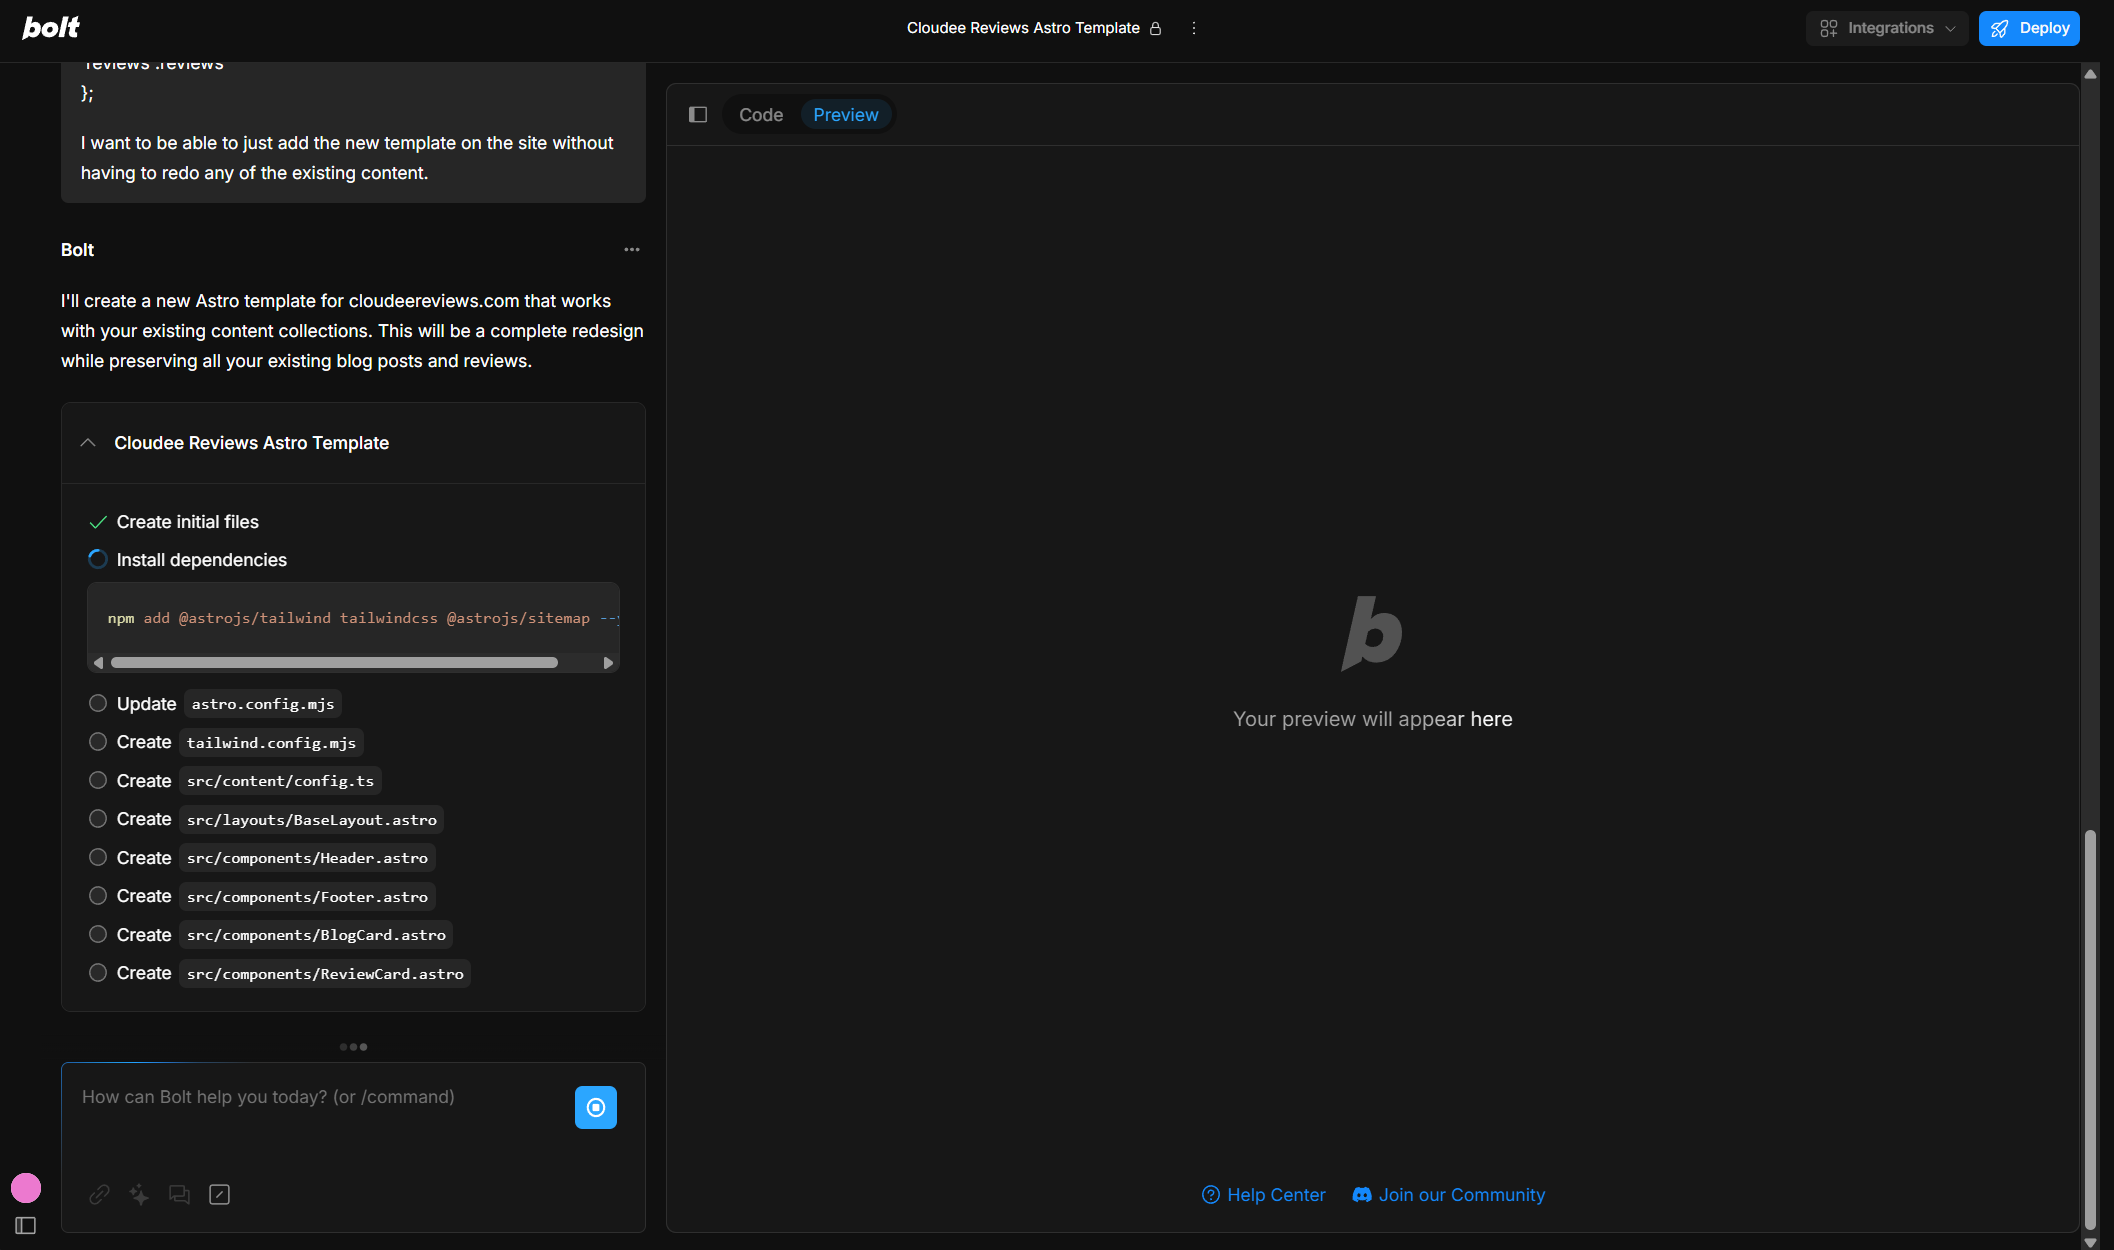Open the vertical dots menu beside project title
The image size is (2114, 1250).
coord(1193,28)
